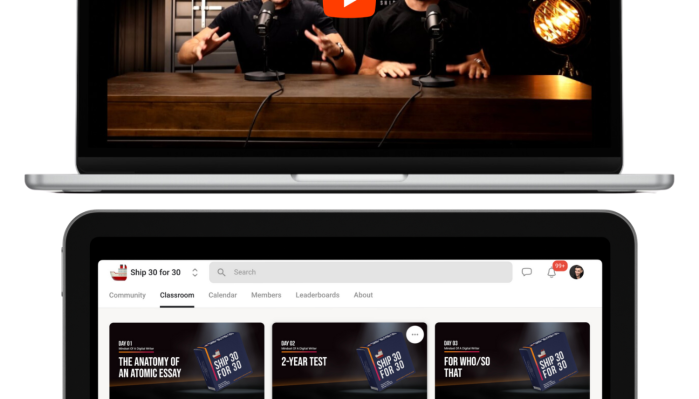Open the chat messages icon

pos(526,272)
